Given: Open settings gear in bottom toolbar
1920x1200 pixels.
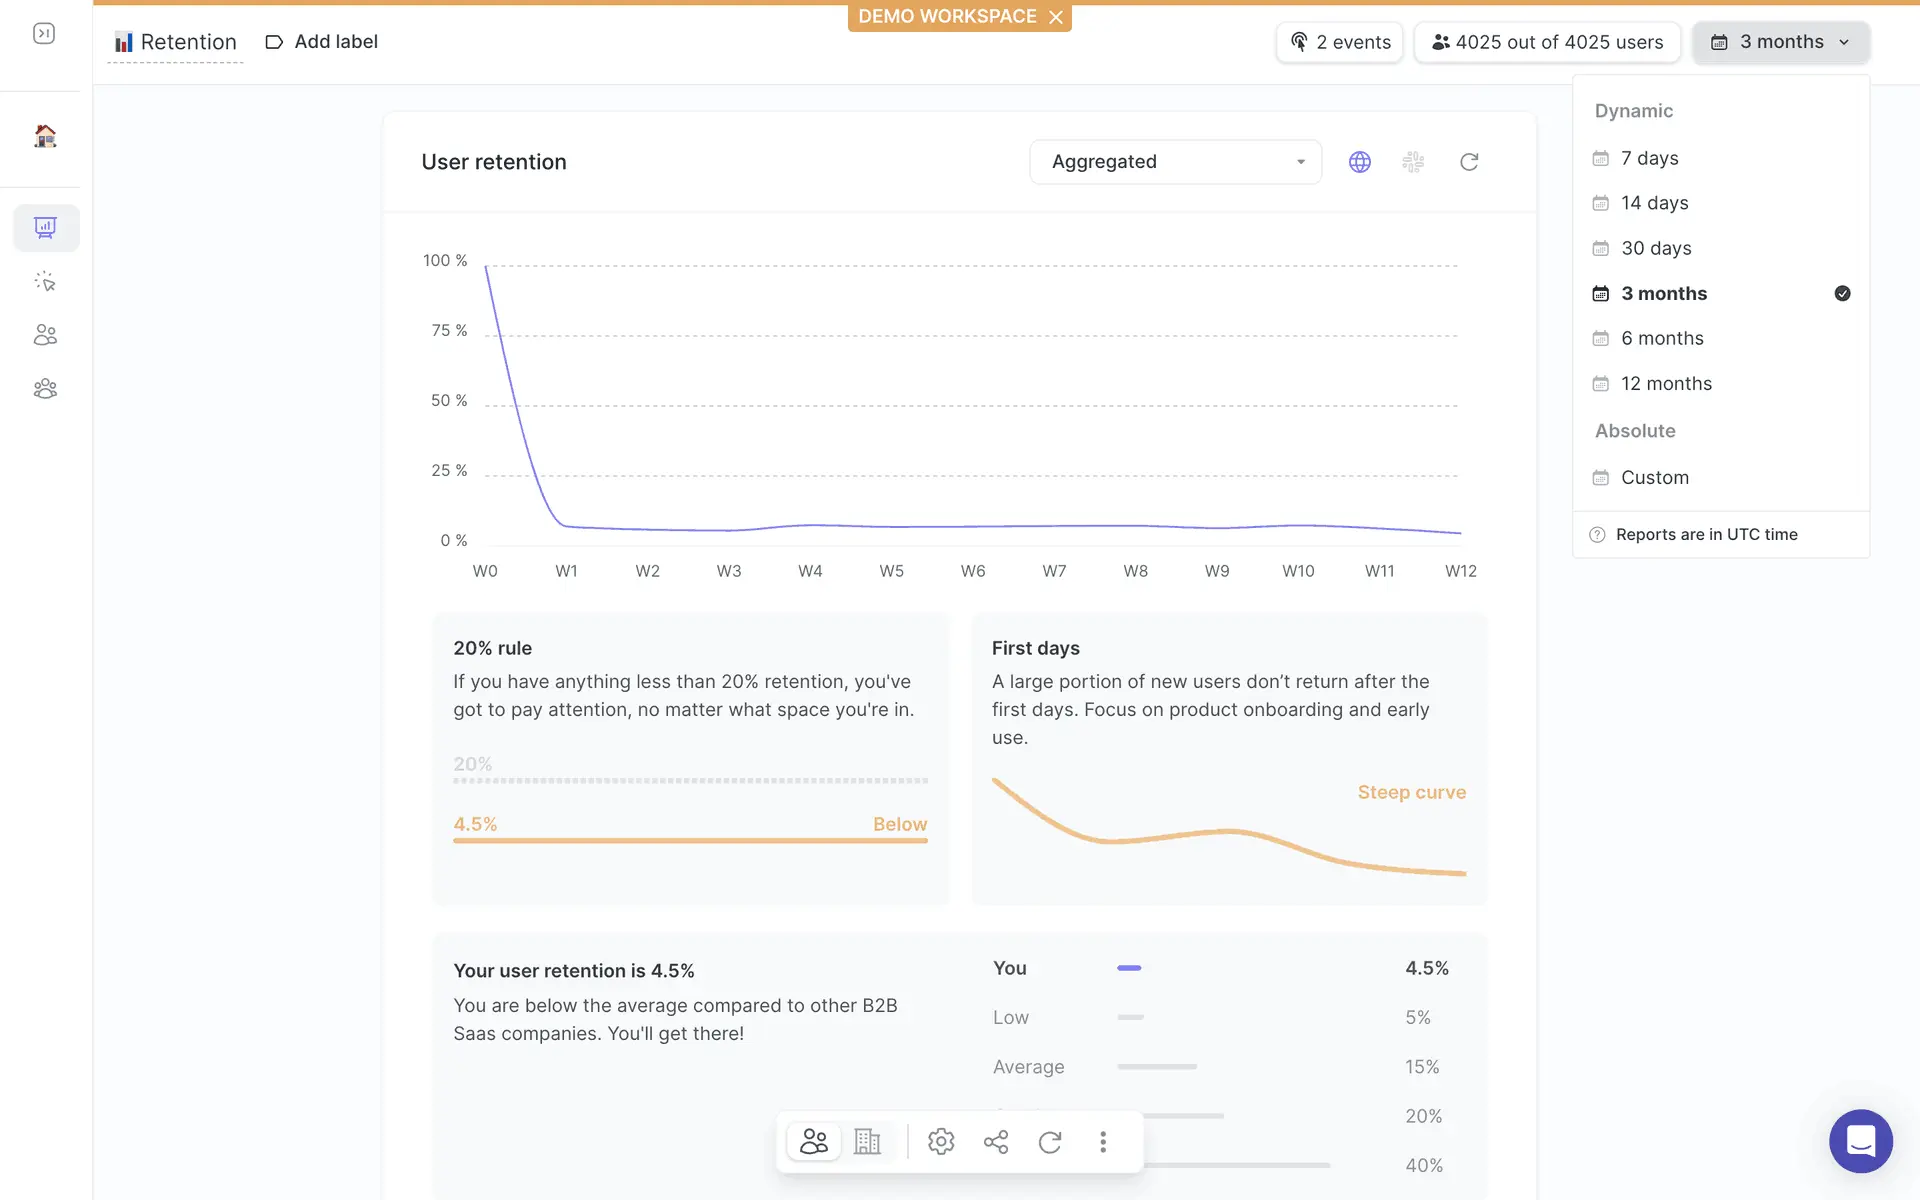Looking at the screenshot, I should [940, 1141].
